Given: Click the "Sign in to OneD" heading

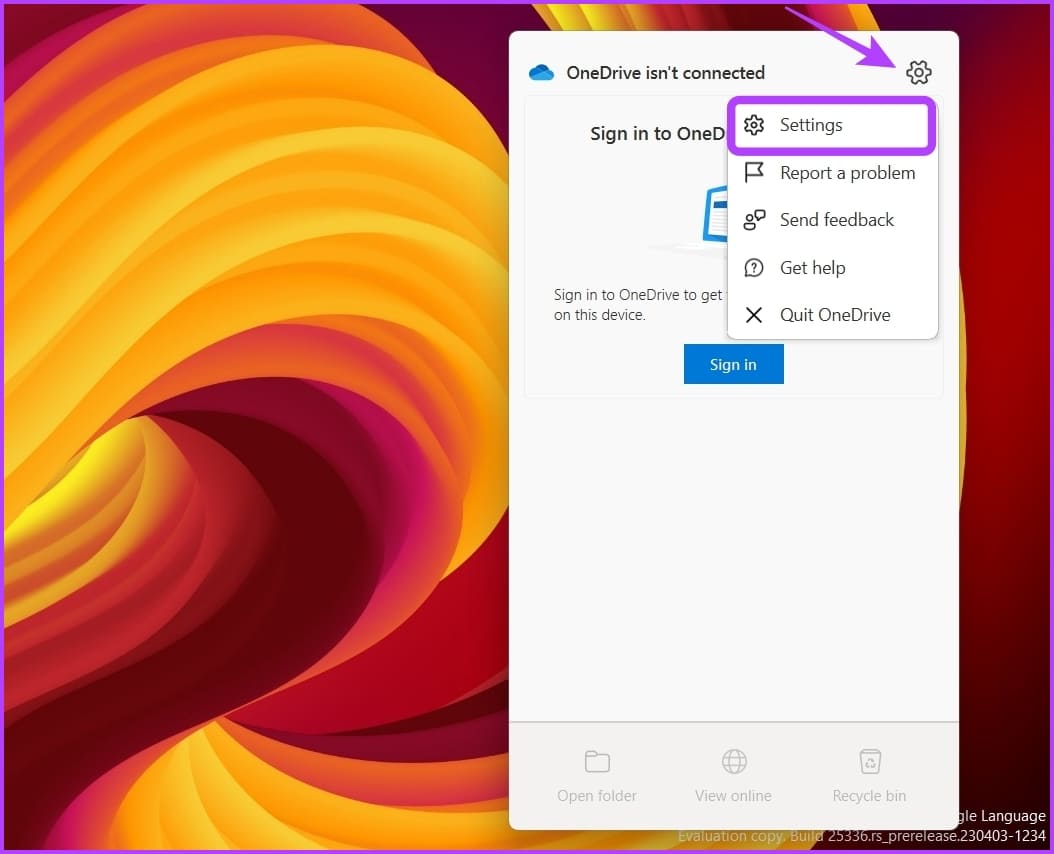Looking at the screenshot, I should pos(658,134).
